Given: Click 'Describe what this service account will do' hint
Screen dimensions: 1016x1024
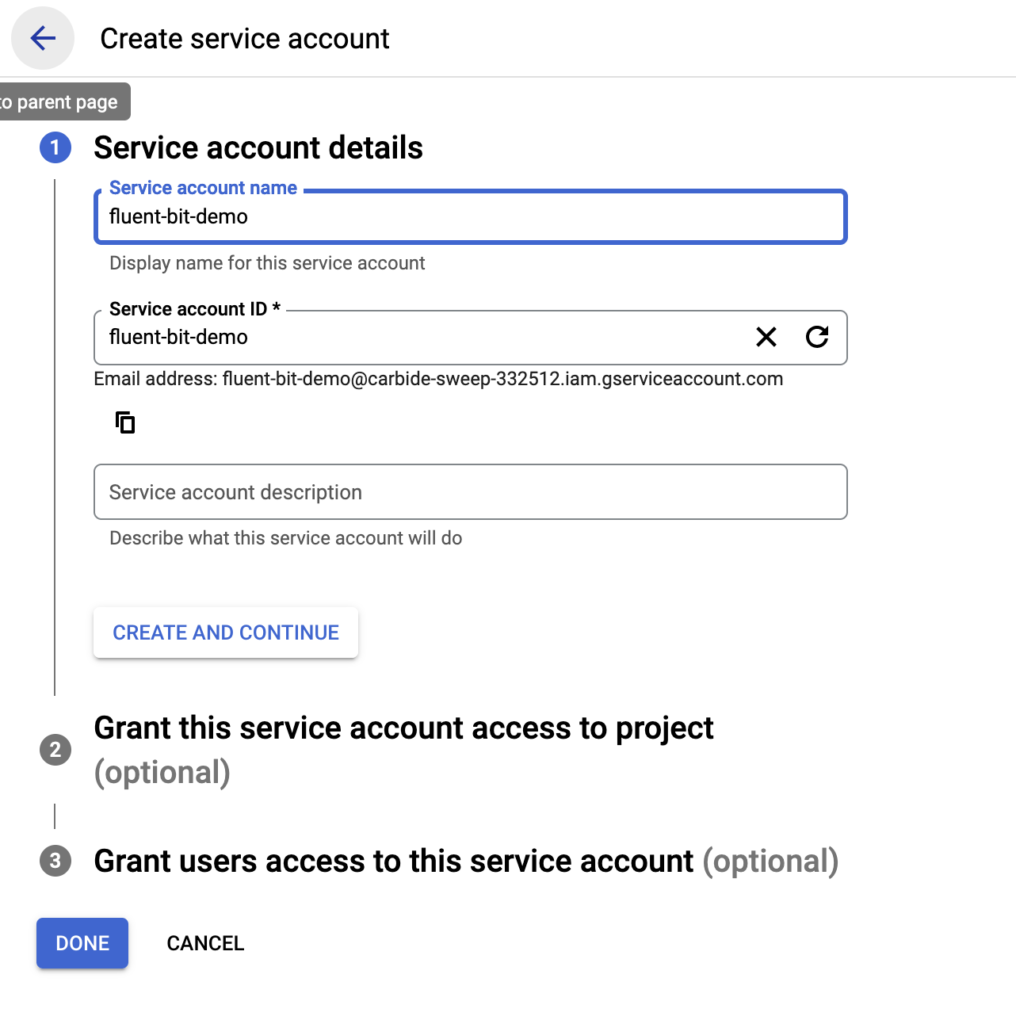Looking at the screenshot, I should pyautogui.click(x=285, y=538).
